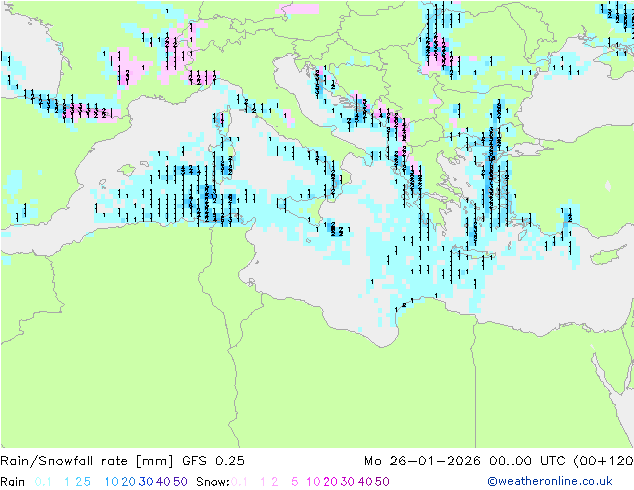Select the snow legend value 30
The height and width of the screenshot is (490, 634).
coord(348,482)
